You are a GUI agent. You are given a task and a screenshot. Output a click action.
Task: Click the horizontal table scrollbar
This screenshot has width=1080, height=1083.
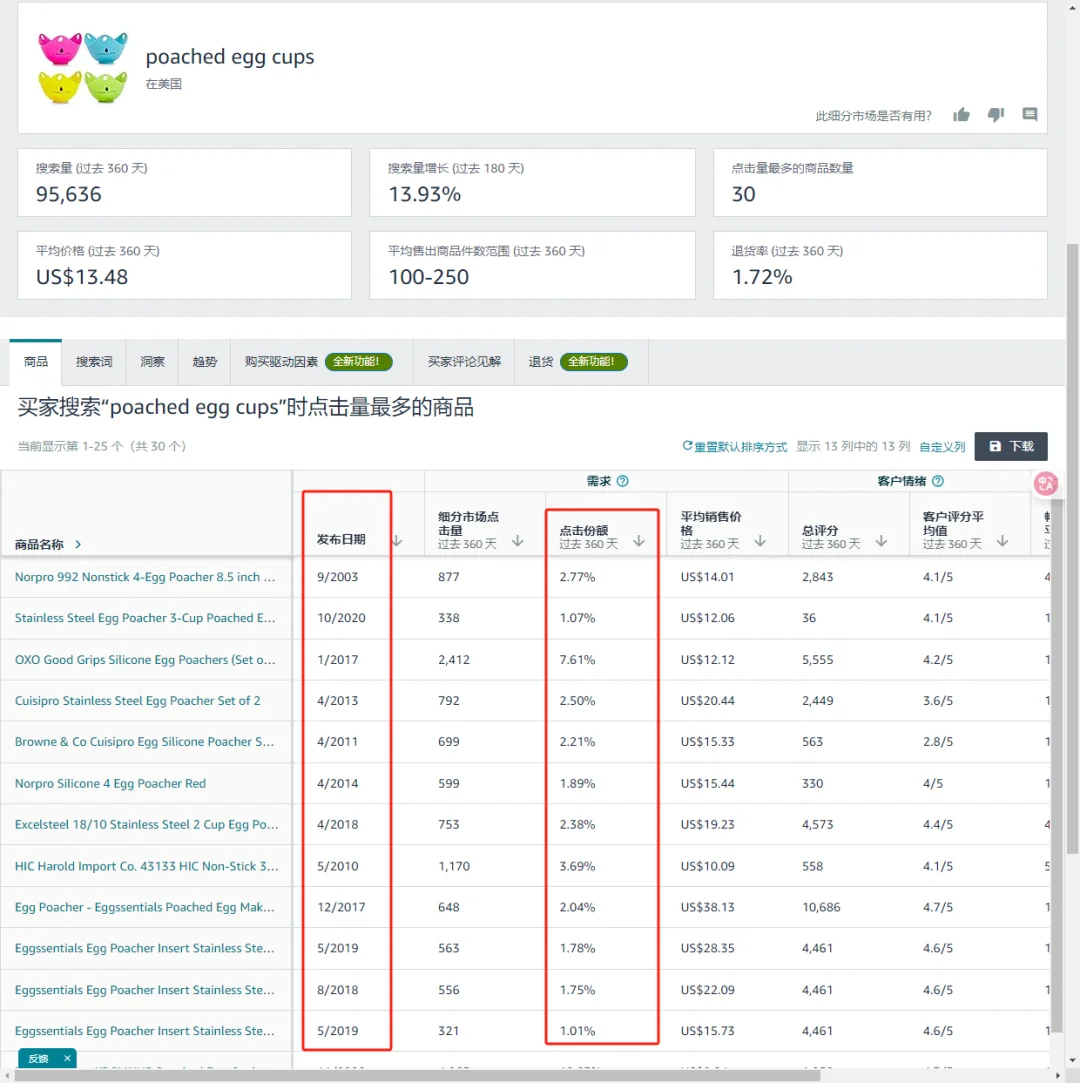click(x=417, y=1075)
